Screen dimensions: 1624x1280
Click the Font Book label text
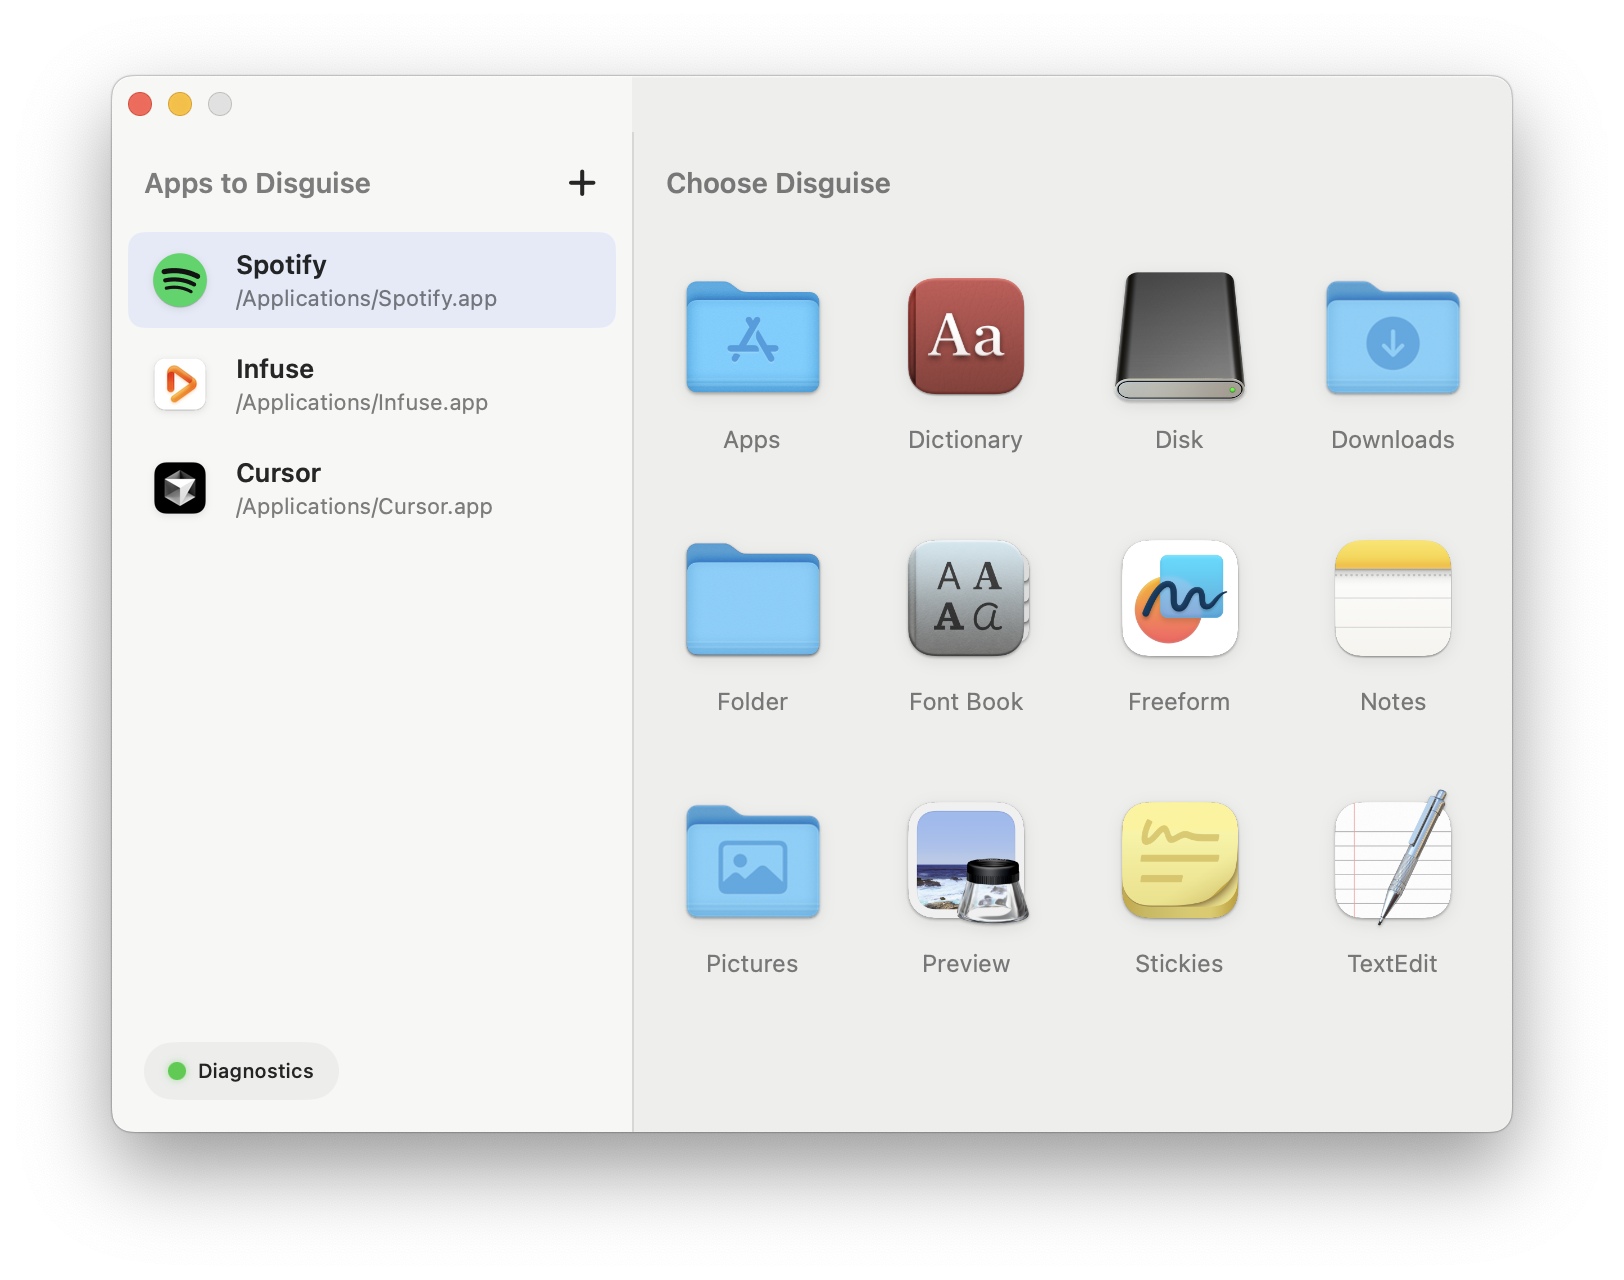pyautogui.click(x=966, y=702)
